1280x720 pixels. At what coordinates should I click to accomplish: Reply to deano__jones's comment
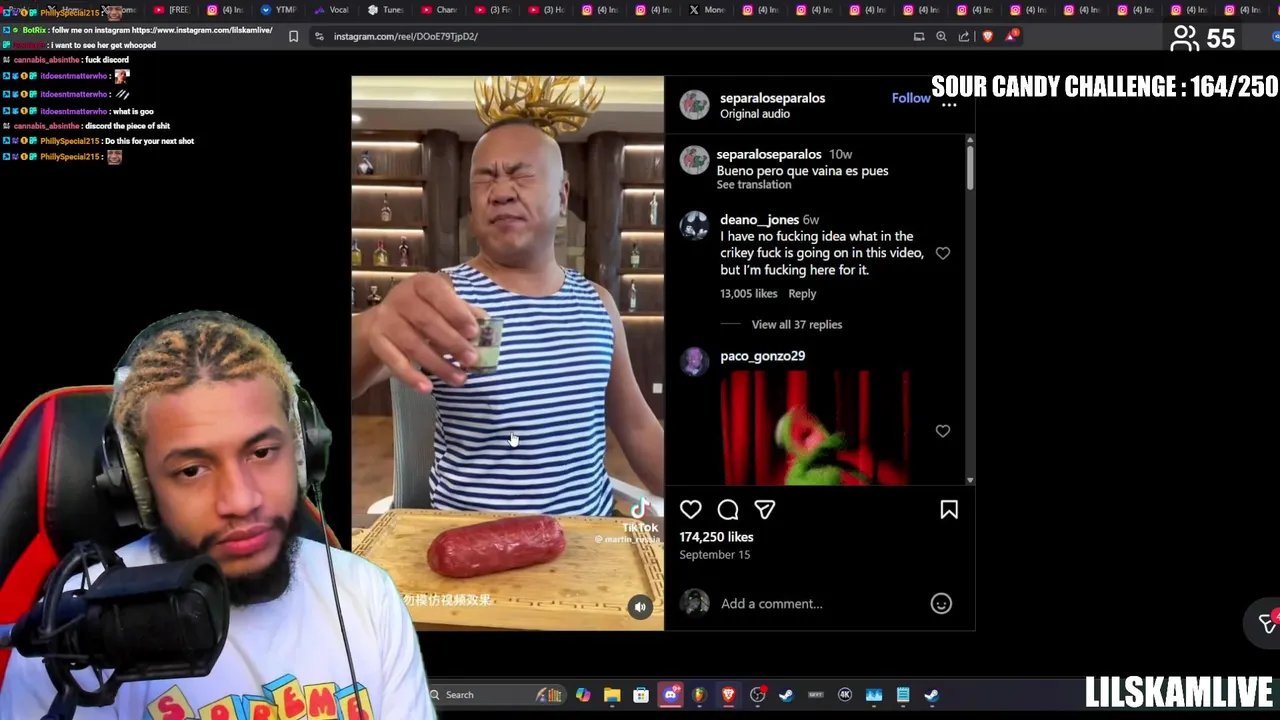coord(802,294)
